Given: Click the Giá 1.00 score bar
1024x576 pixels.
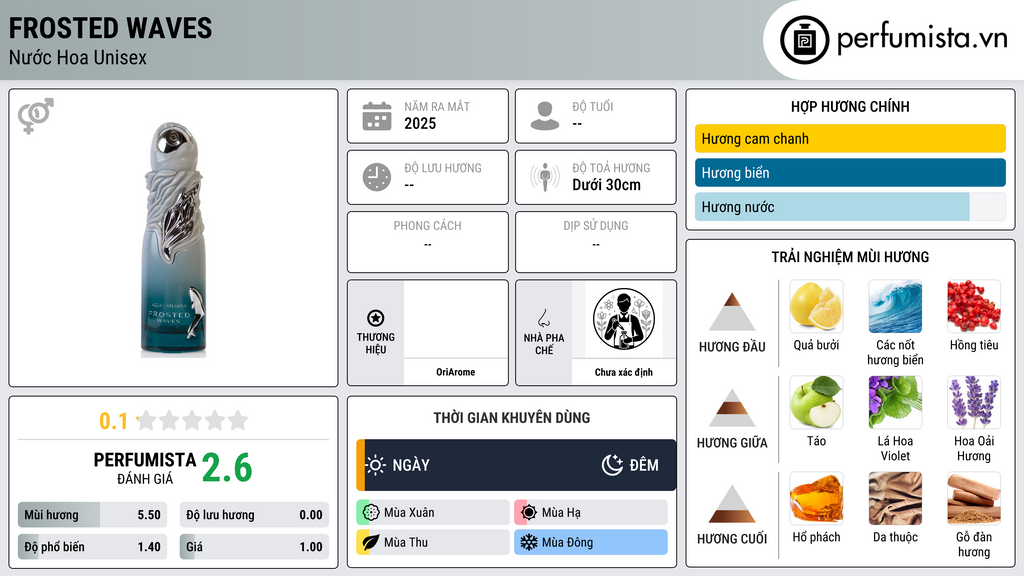Looking at the screenshot, I should click(254, 547).
